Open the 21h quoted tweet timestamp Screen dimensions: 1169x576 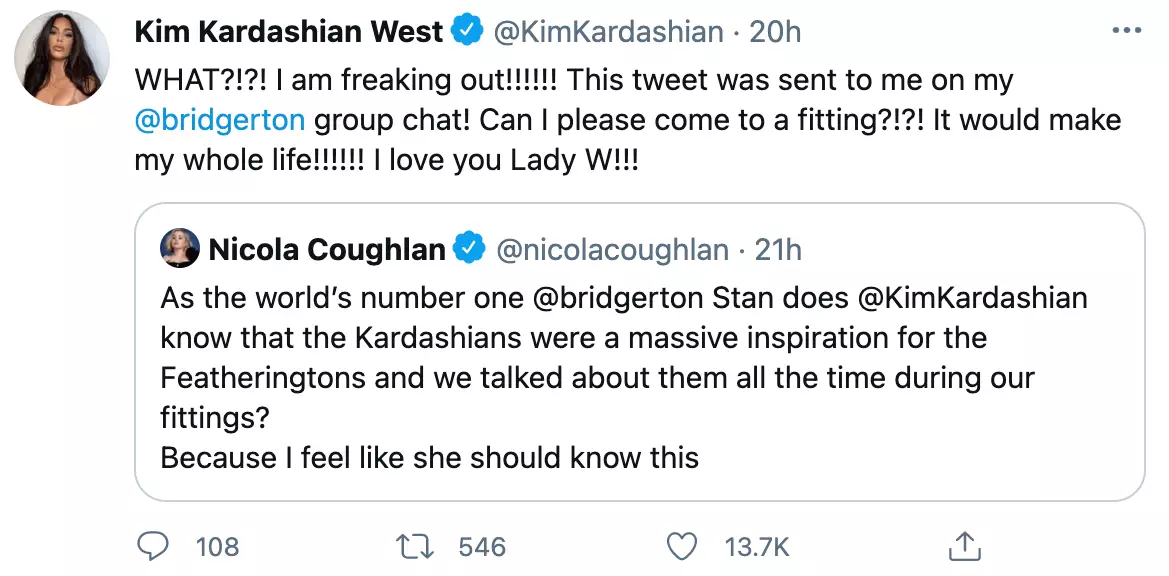779,249
